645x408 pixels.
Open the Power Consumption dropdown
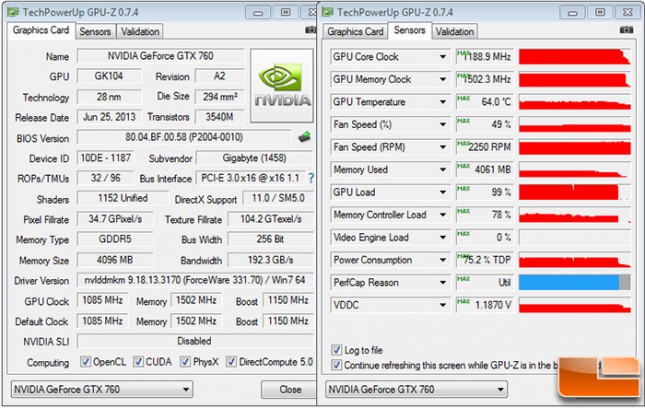point(443,260)
